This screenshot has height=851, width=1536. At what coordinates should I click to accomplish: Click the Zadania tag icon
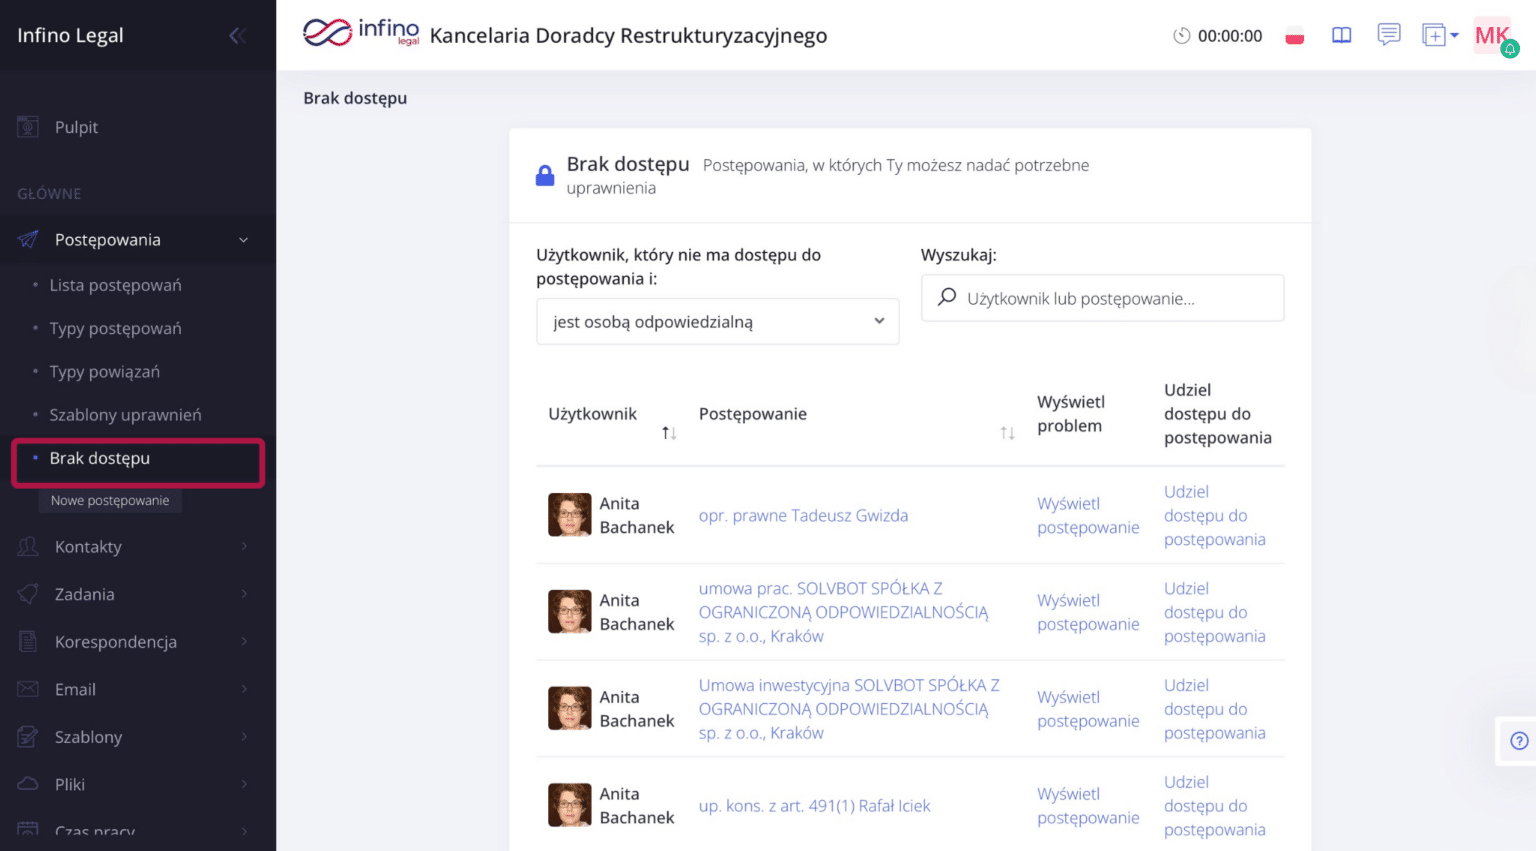[x=28, y=594]
